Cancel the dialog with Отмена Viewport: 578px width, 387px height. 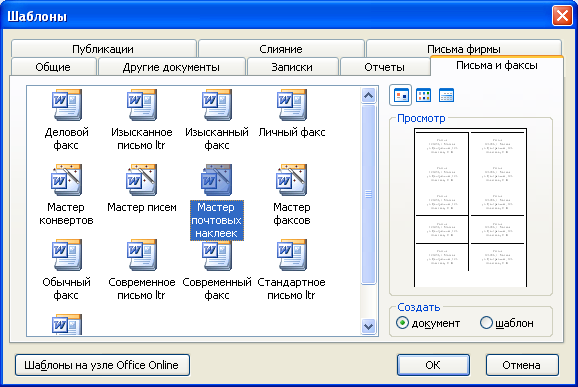point(522,365)
